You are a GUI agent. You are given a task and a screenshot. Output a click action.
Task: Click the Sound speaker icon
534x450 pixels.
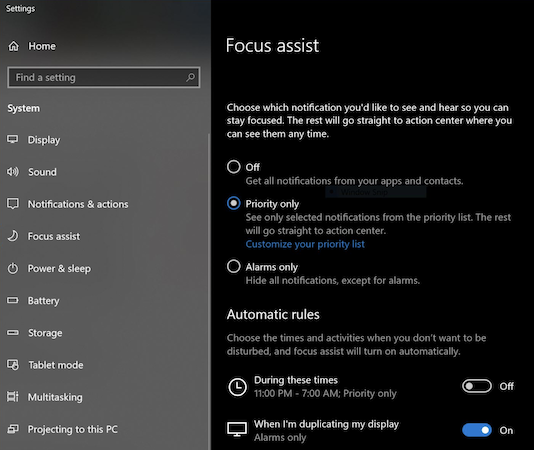13,171
